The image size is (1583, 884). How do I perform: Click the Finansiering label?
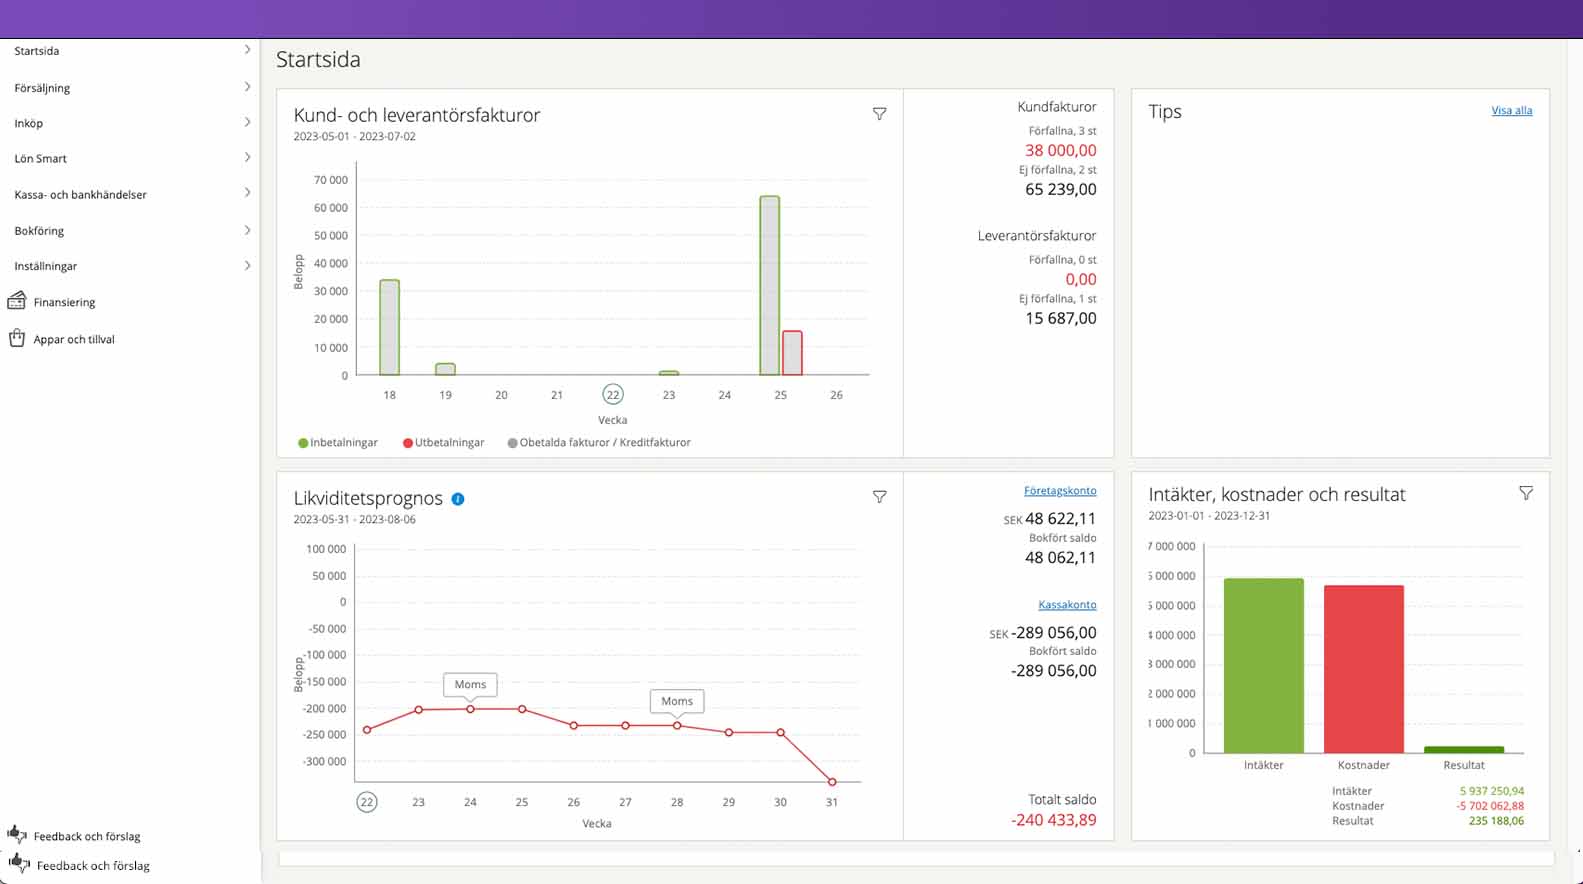pyautogui.click(x=64, y=302)
